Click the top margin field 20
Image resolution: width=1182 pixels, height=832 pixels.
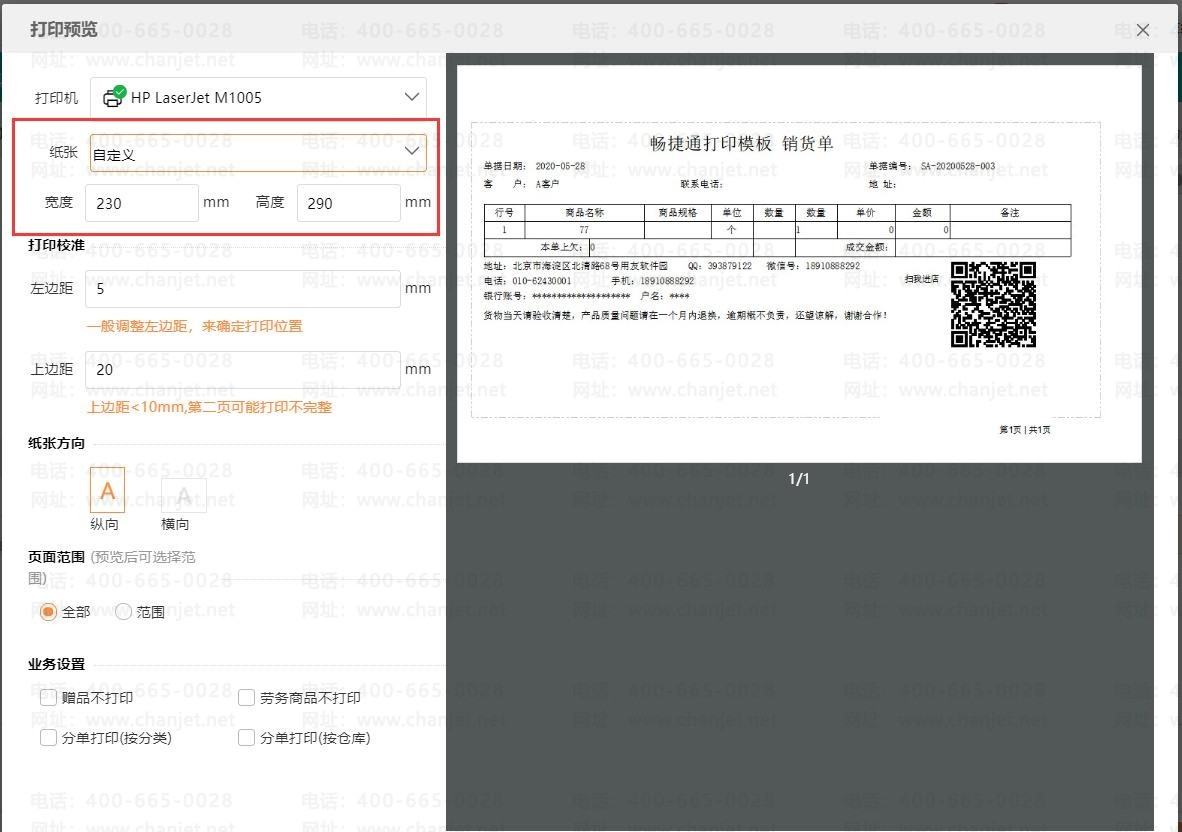click(243, 369)
